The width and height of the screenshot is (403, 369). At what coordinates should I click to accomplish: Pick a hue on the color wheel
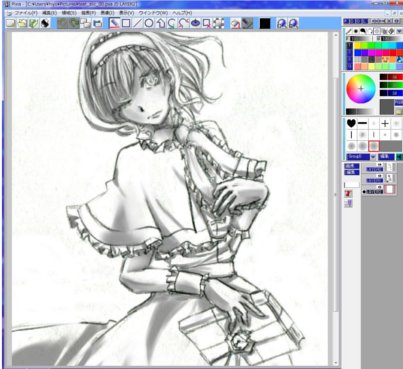(361, 89)
